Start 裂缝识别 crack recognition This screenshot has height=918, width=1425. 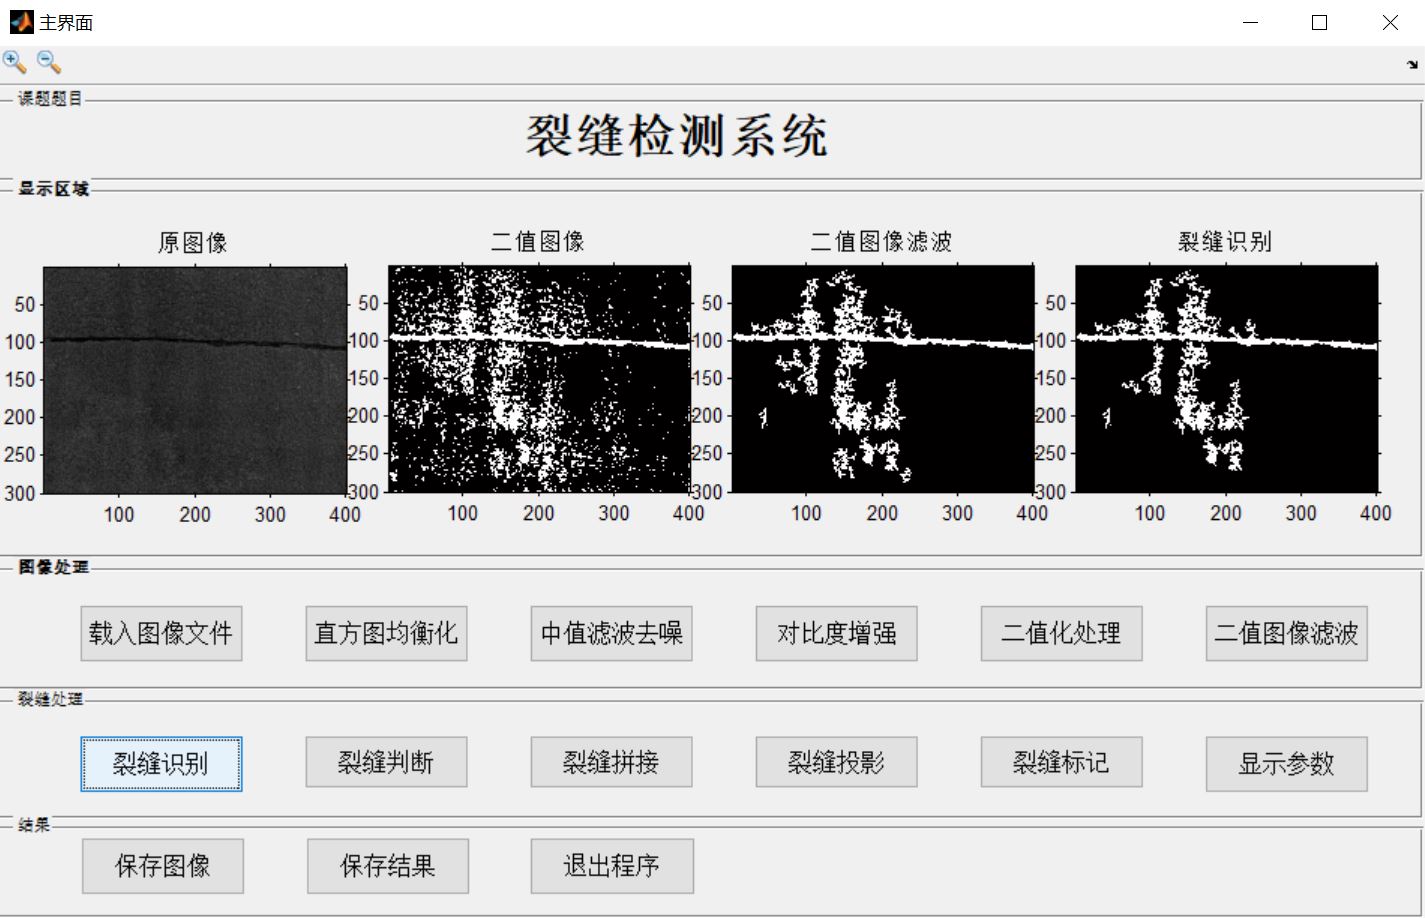pyautogui.click(x=161, y=764)
